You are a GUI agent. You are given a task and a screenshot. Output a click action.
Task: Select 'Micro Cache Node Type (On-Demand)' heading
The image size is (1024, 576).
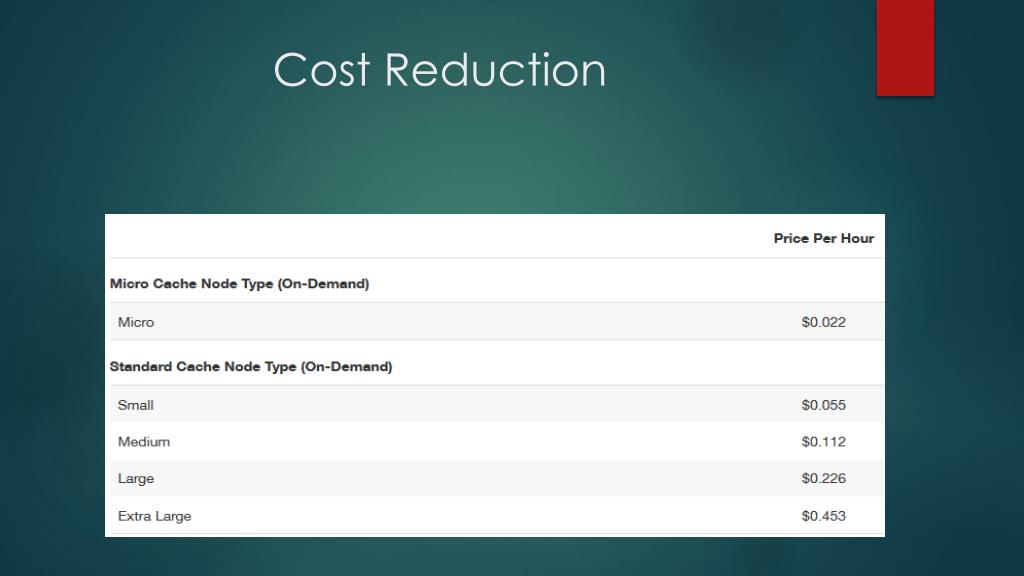tap(239, 283)
